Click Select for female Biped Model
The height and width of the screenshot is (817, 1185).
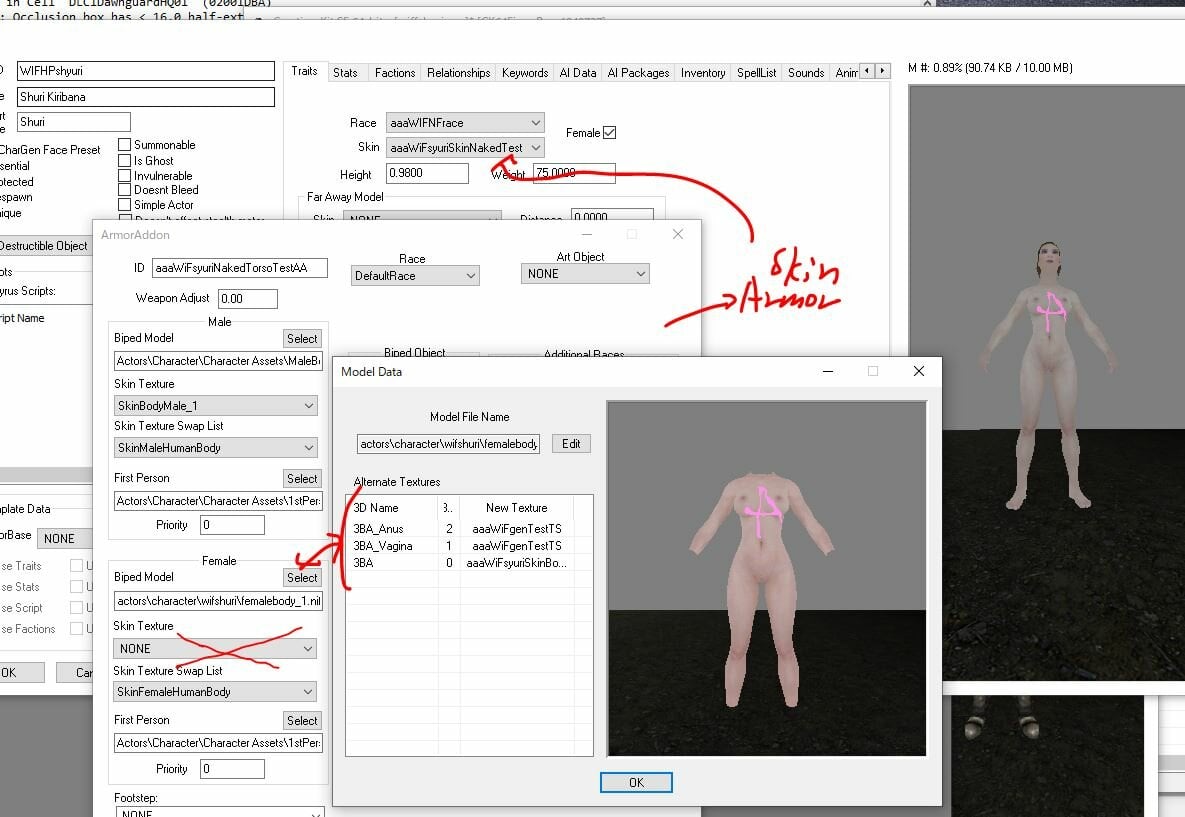point(302,577)
